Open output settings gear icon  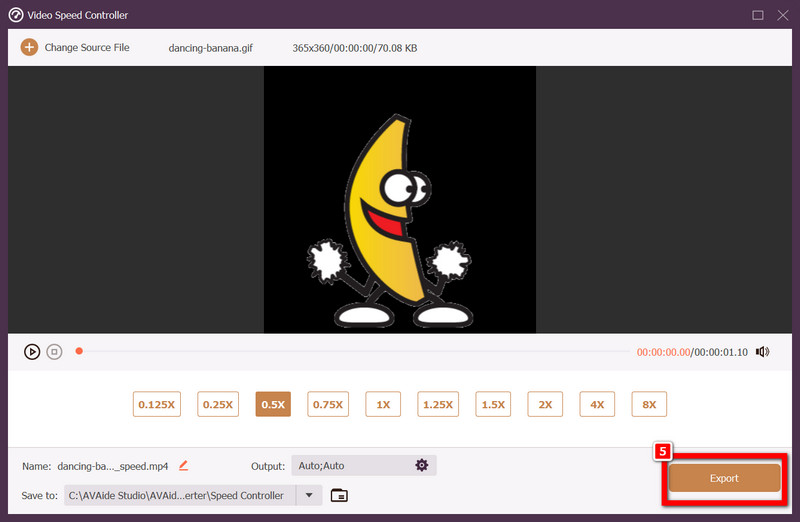coord(421,465)
